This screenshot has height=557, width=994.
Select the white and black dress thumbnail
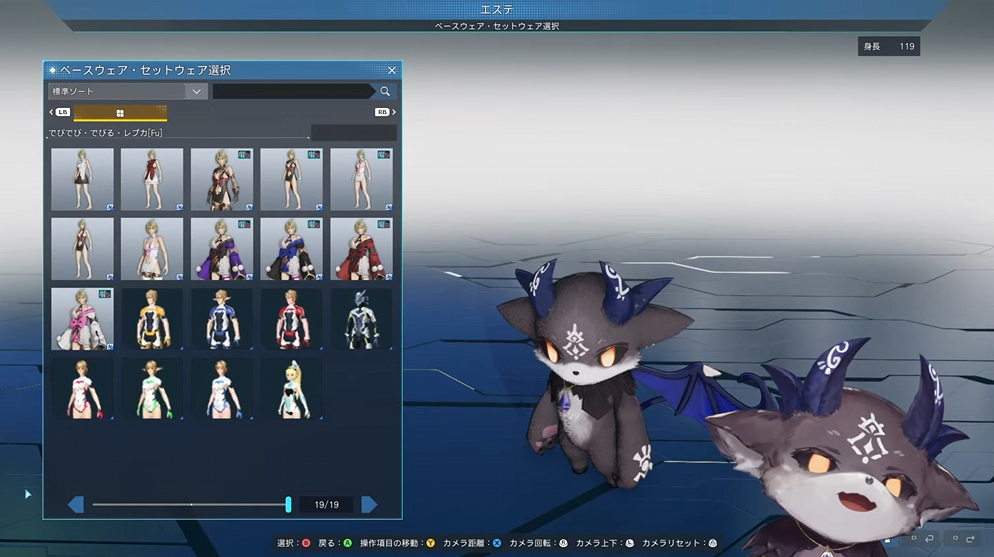click(82, 179)
